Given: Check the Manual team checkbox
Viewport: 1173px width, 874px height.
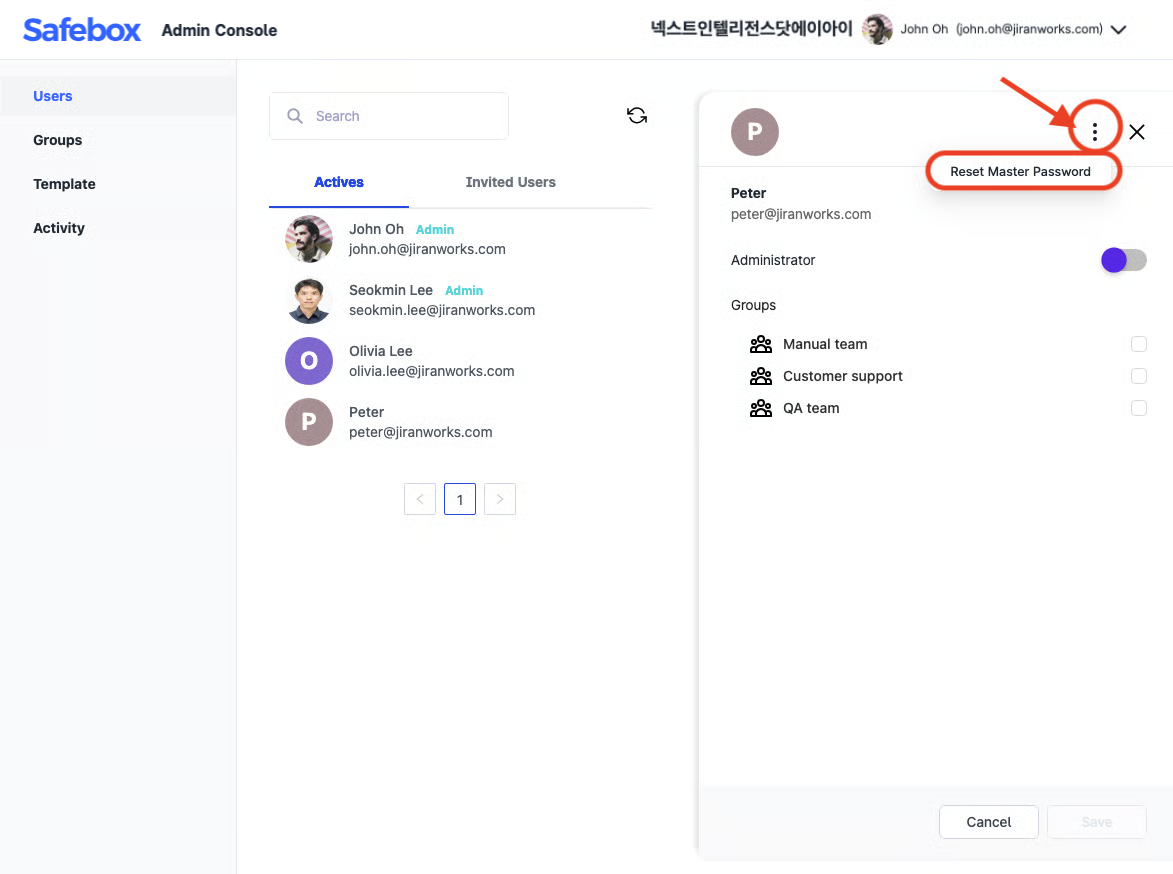Looking at the screenshot, I should [x=1138, y=344].
